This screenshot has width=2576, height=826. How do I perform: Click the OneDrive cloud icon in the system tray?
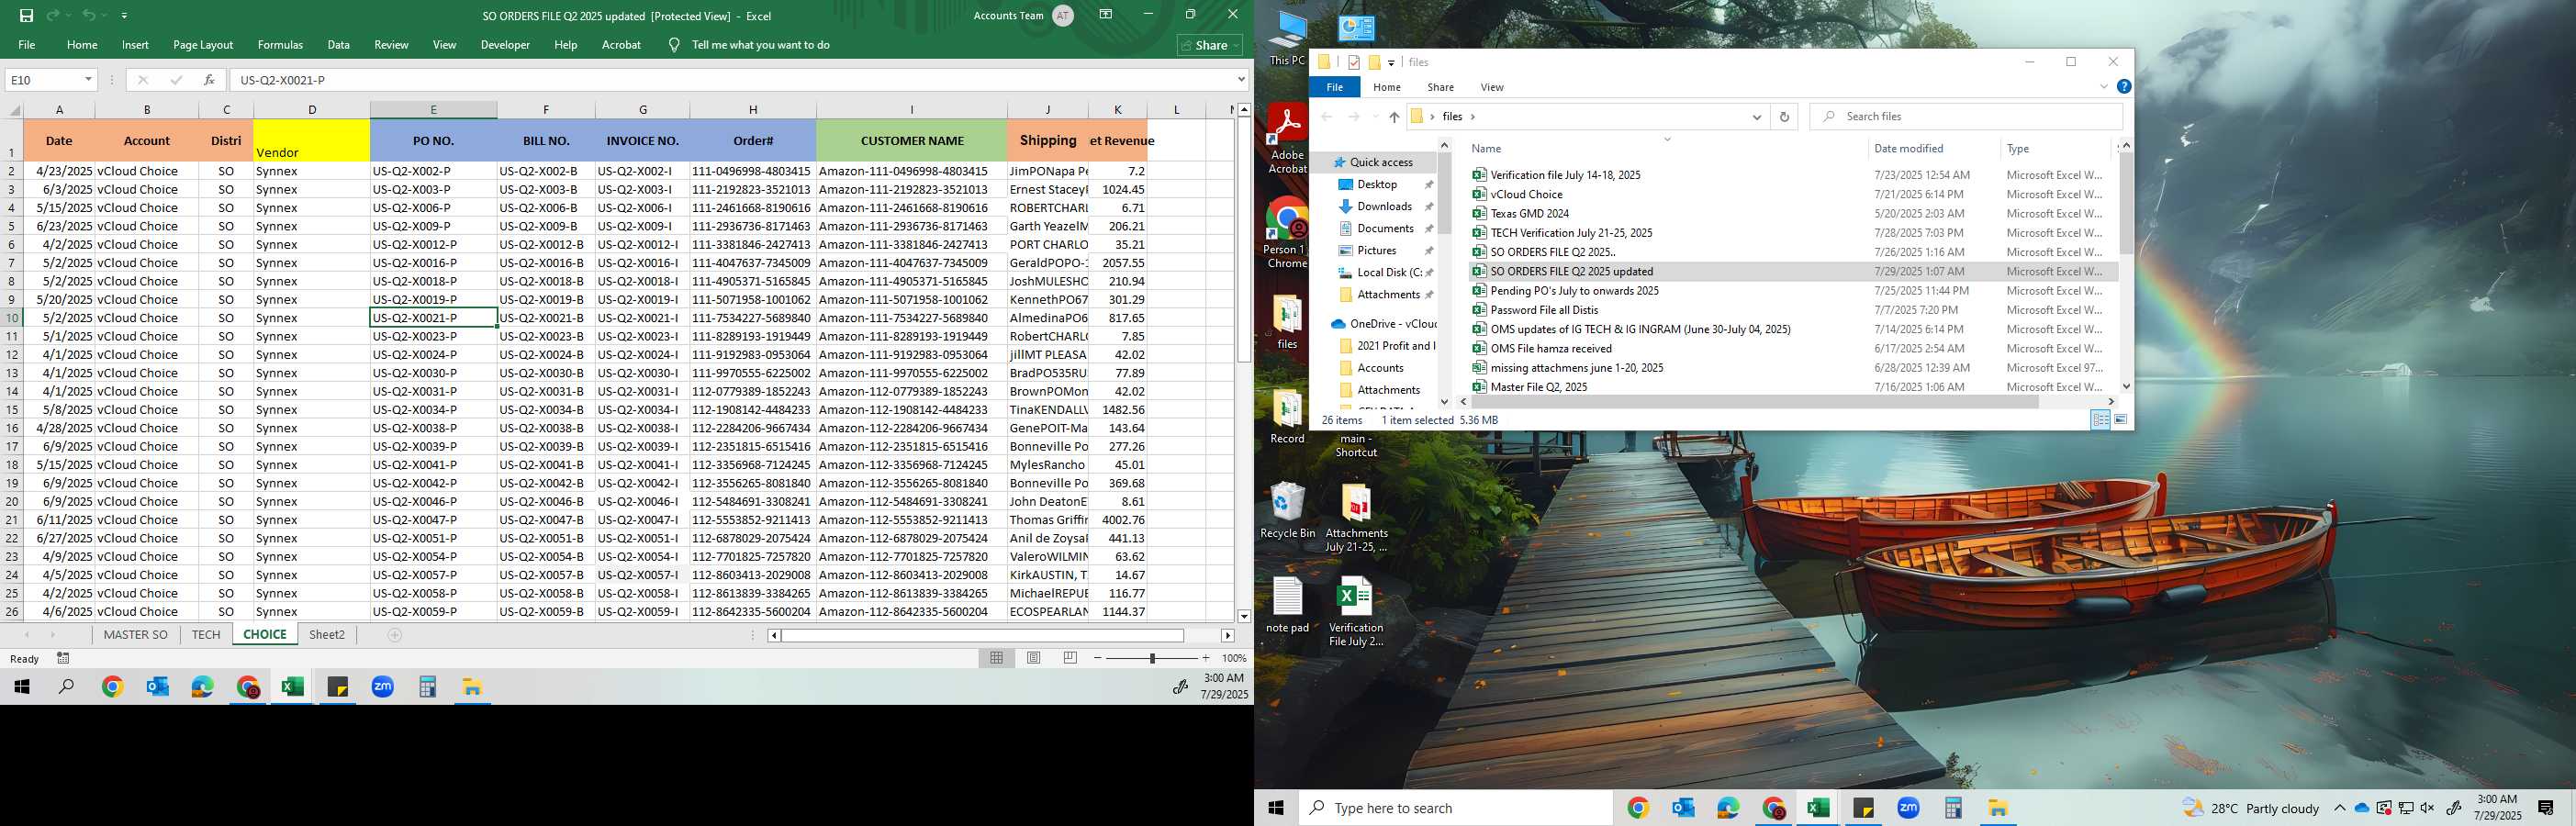[x=2362, y=808]
